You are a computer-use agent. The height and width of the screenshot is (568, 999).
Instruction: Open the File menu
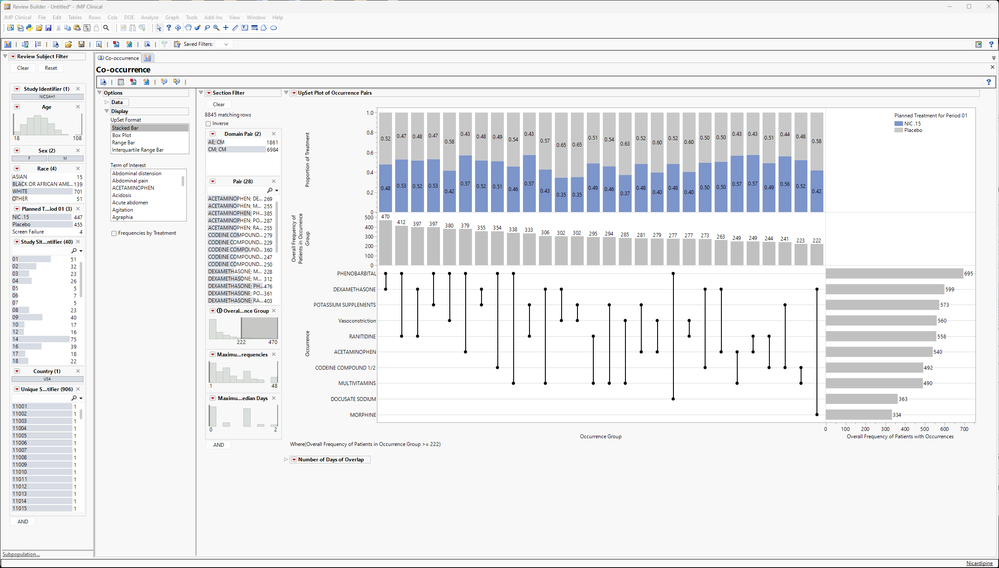[x=42, y=17]
